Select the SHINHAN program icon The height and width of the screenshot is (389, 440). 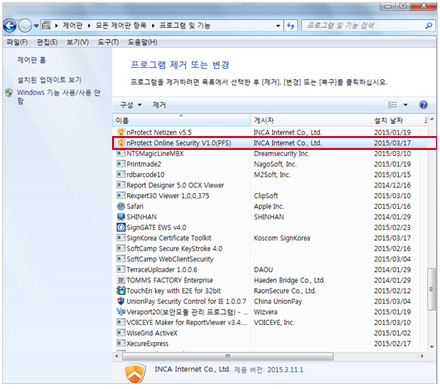click(121, 217)
